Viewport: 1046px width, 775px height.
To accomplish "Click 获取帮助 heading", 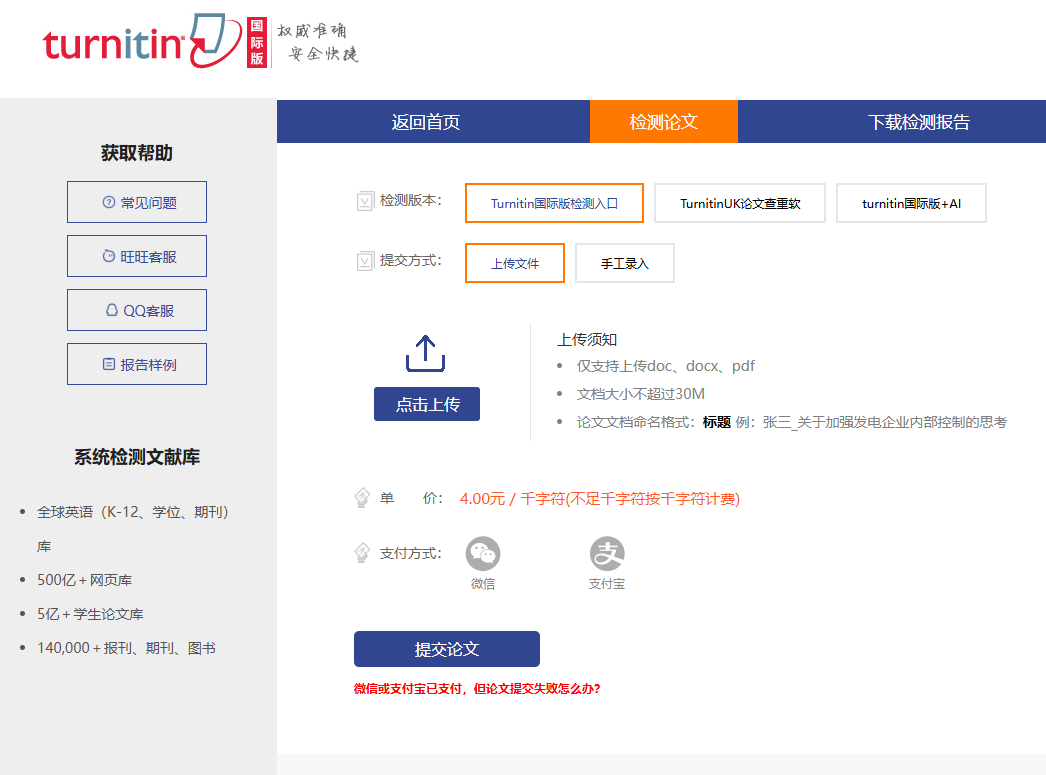I will [x=137, y=153].
